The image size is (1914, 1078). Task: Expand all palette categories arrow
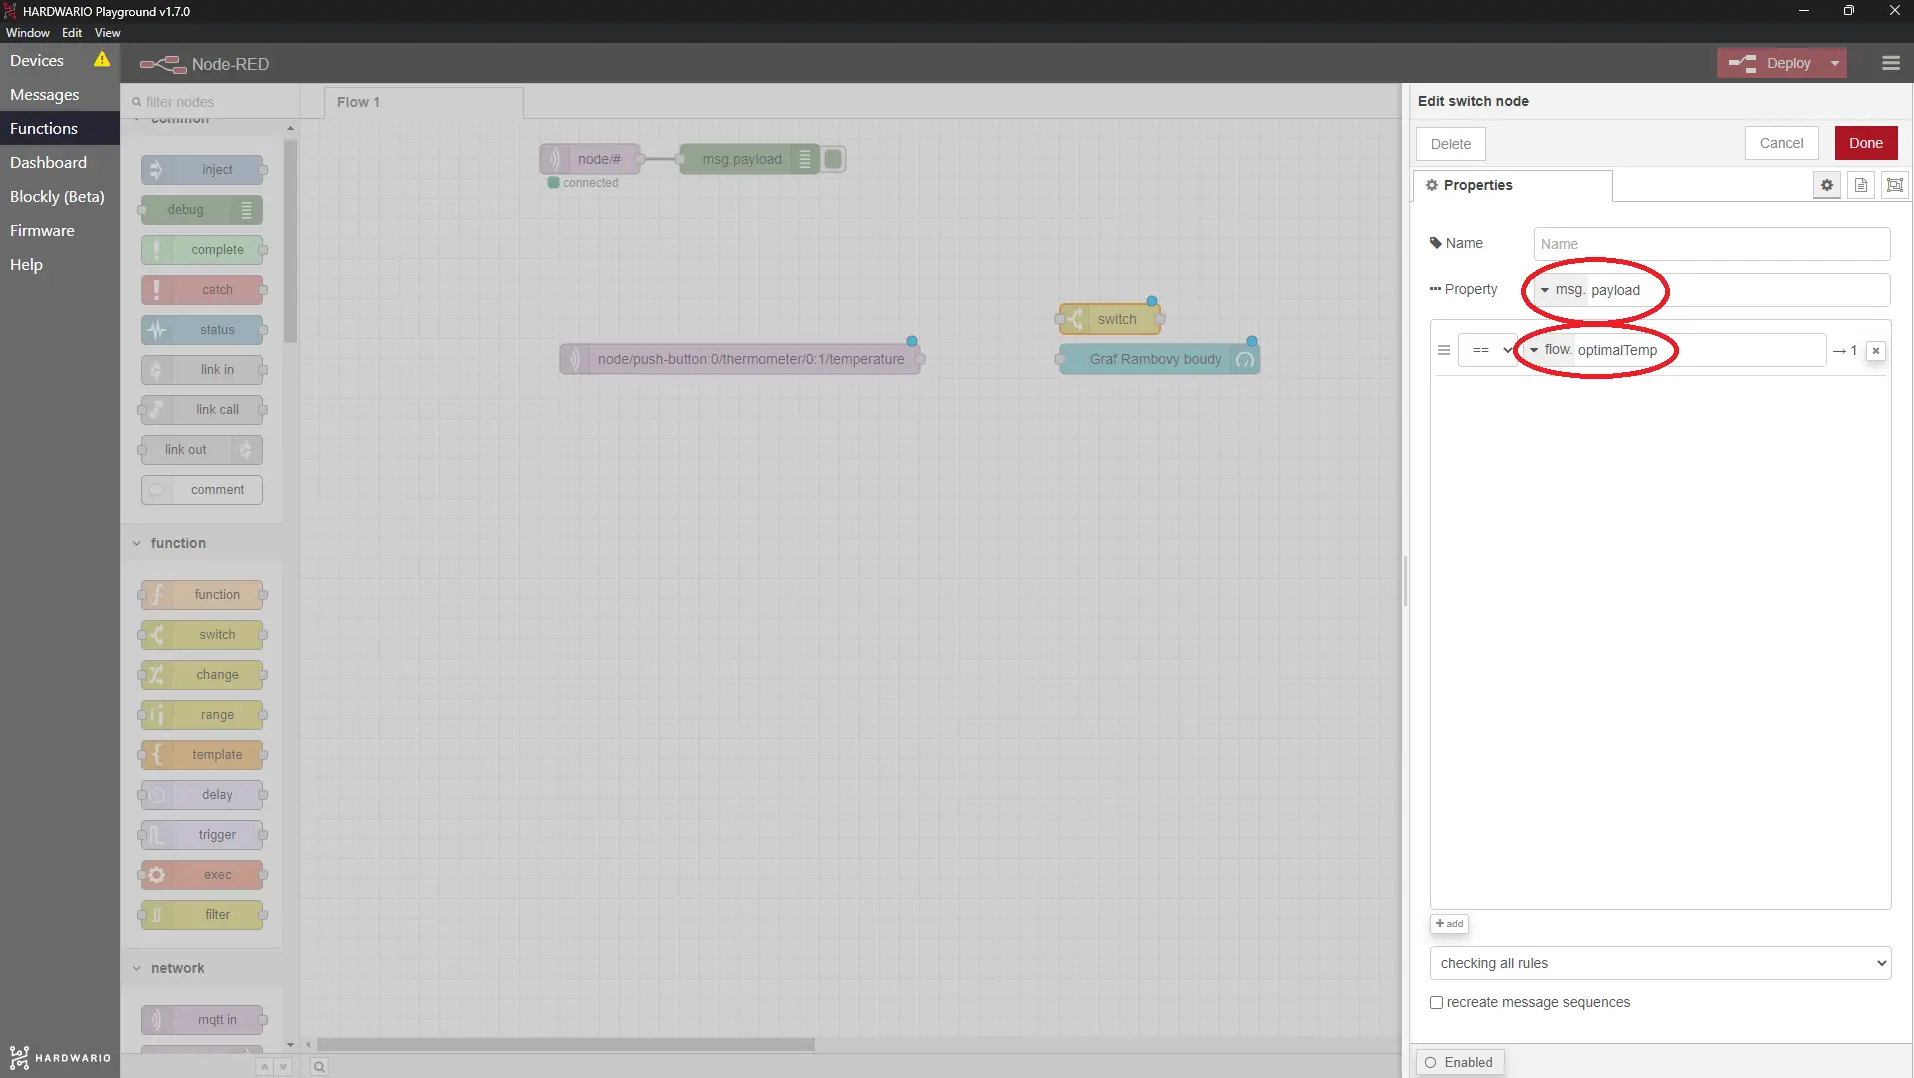point(283,1067)
